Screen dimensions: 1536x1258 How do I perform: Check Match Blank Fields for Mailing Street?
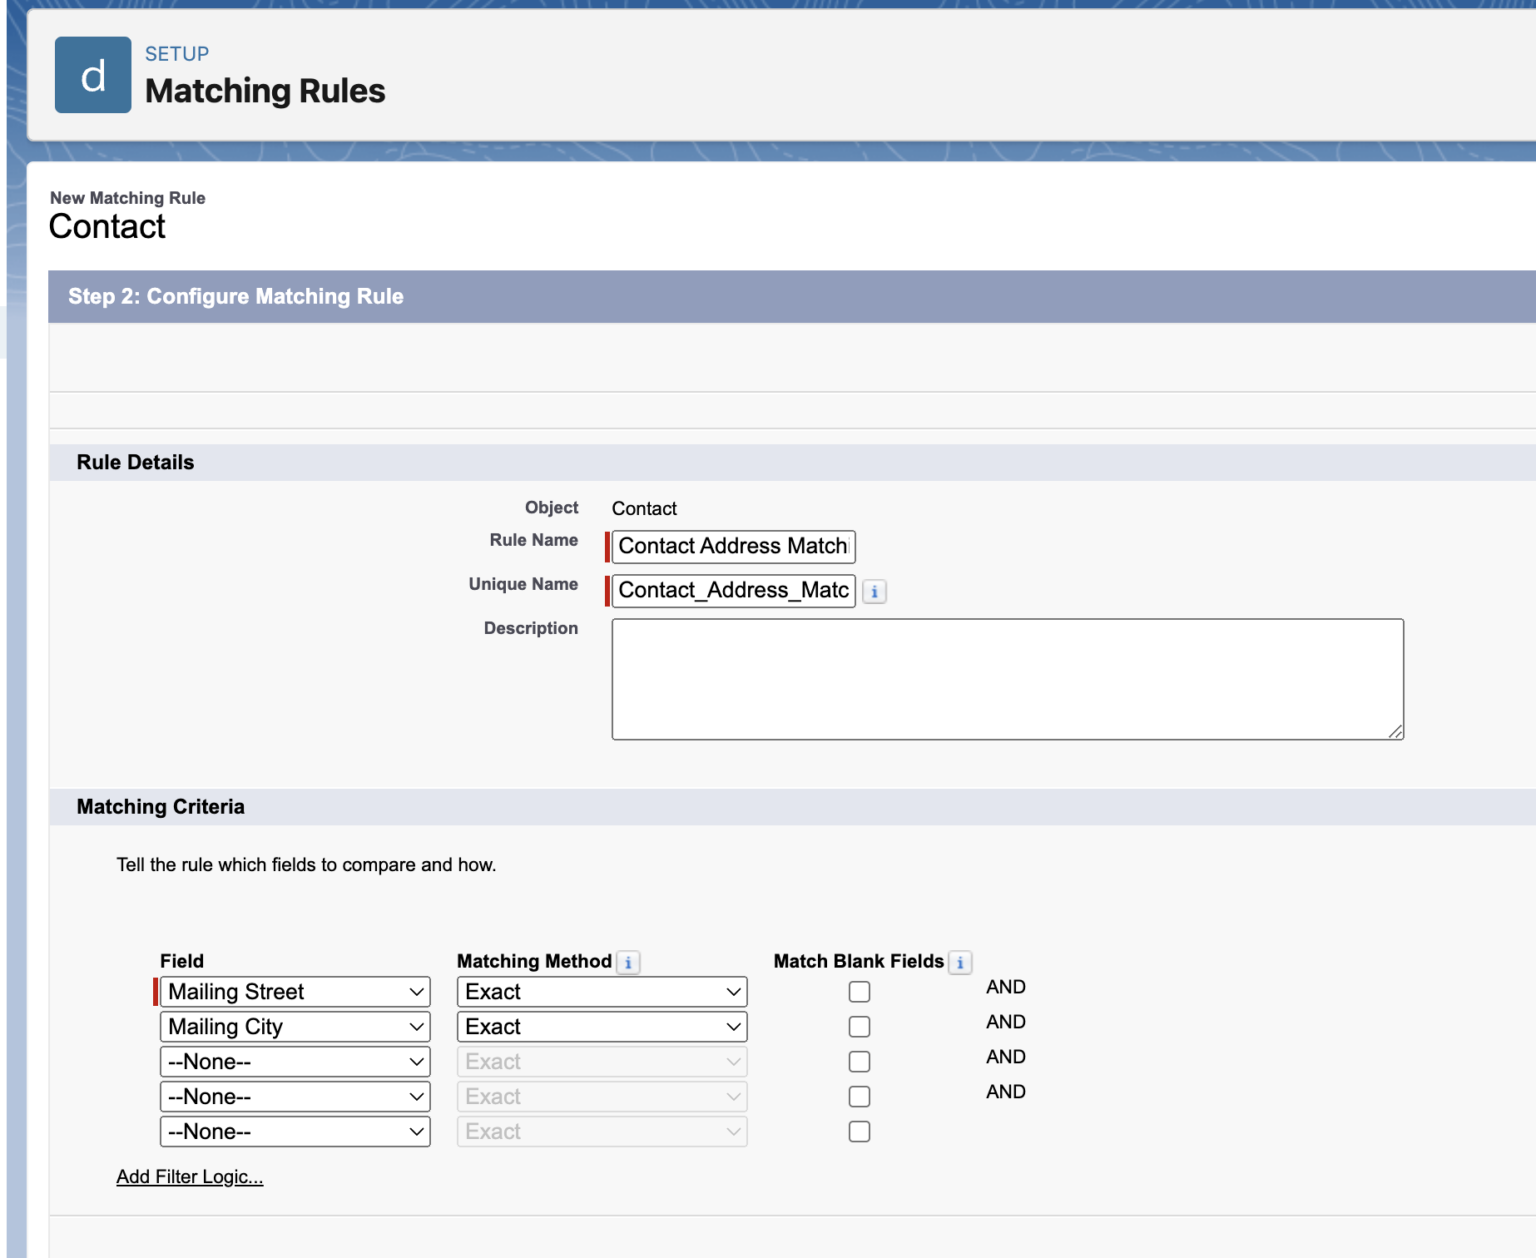point(859,992)
